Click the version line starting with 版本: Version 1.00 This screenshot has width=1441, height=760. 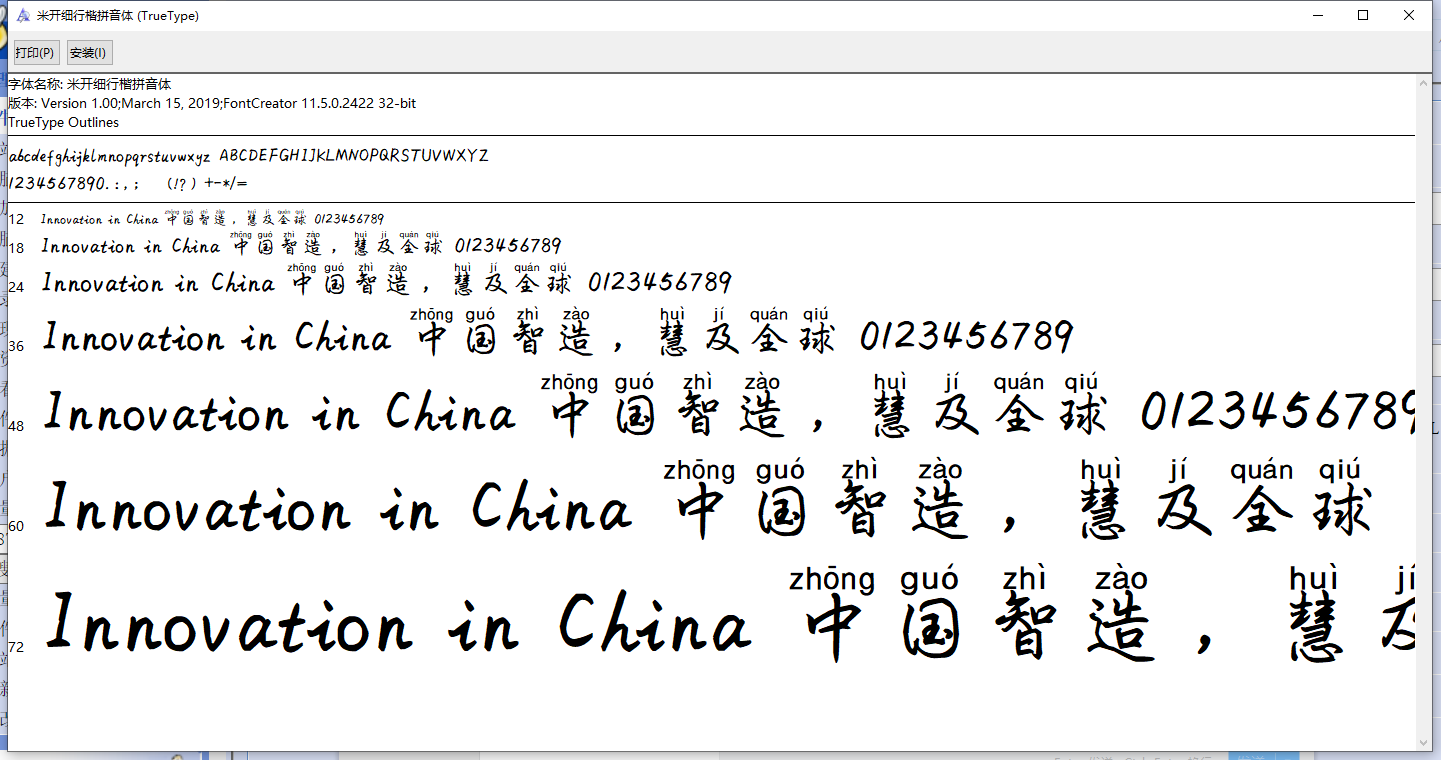click(212, 104)
